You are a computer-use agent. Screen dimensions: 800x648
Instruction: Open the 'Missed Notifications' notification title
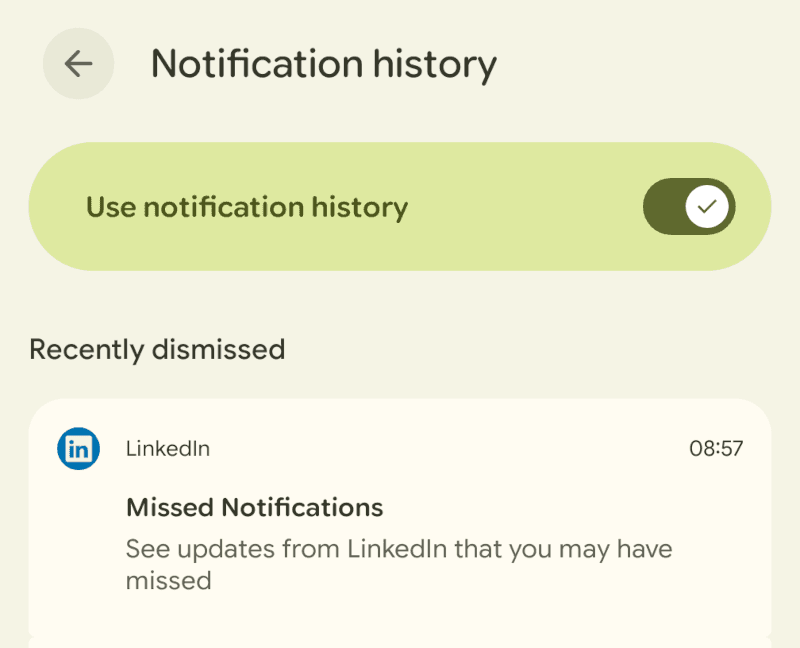coord(254,507)
